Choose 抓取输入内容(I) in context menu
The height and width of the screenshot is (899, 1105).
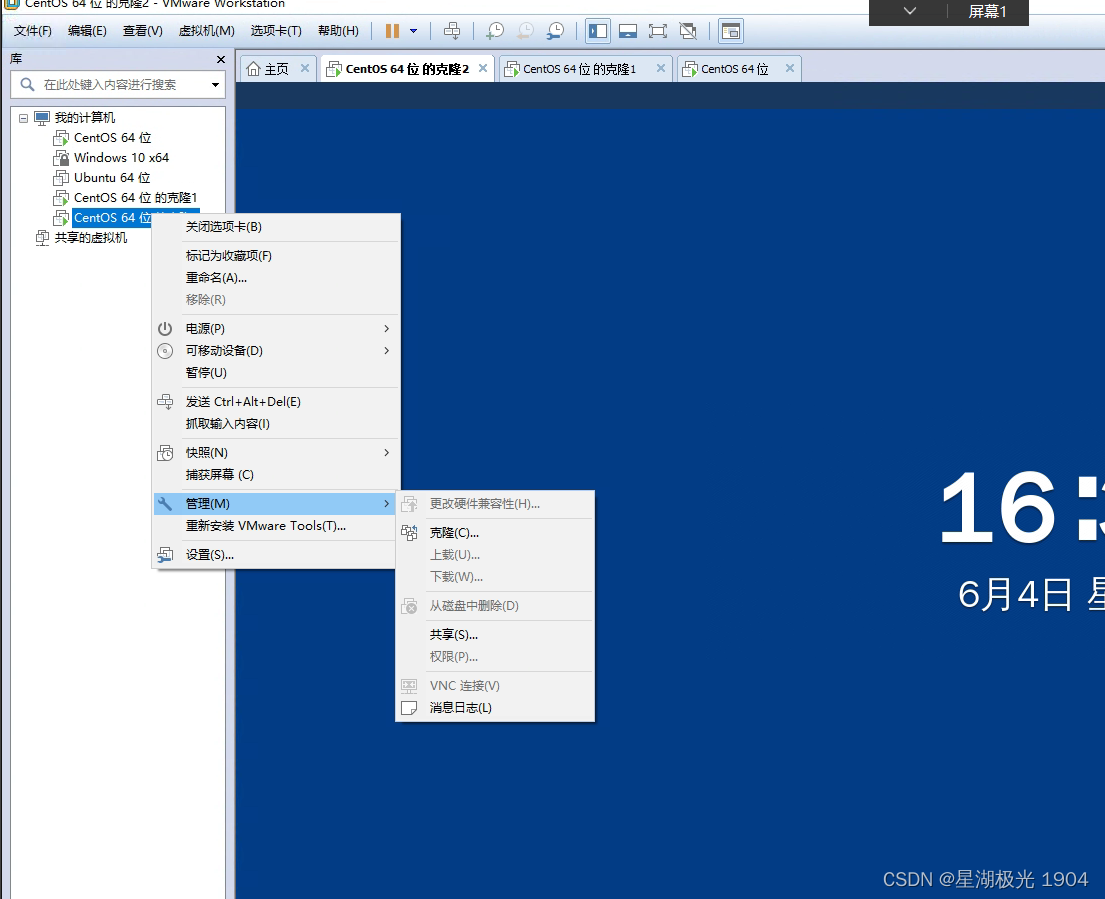coord(275,423)
